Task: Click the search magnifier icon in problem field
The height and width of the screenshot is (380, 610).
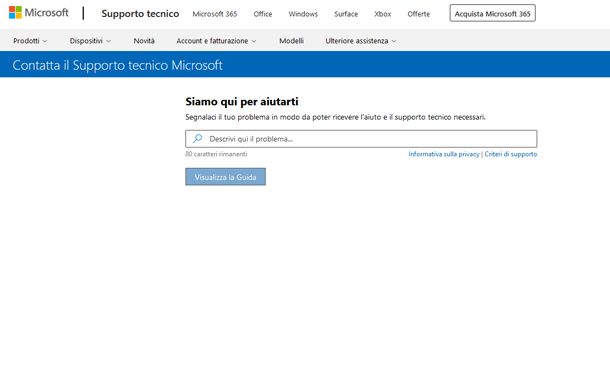Action: [x=197, y=138]
